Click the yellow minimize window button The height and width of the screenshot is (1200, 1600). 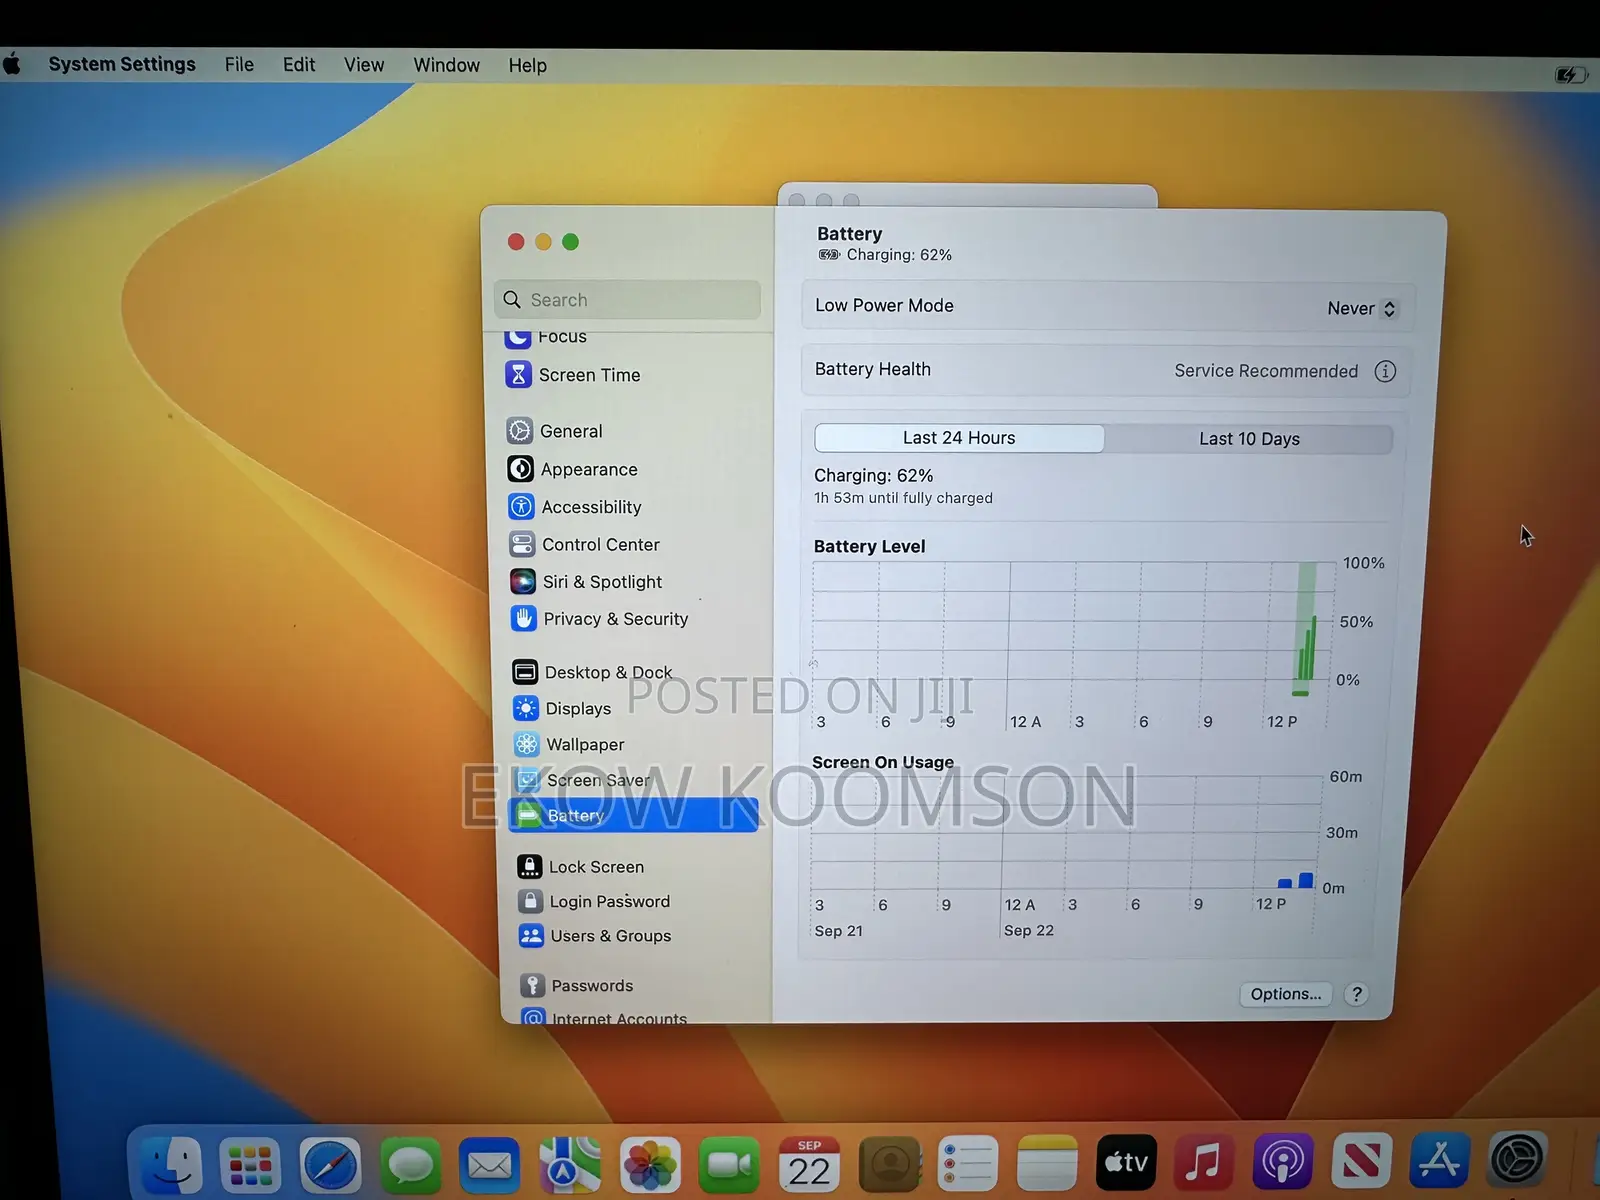click(x=543, y=241)
